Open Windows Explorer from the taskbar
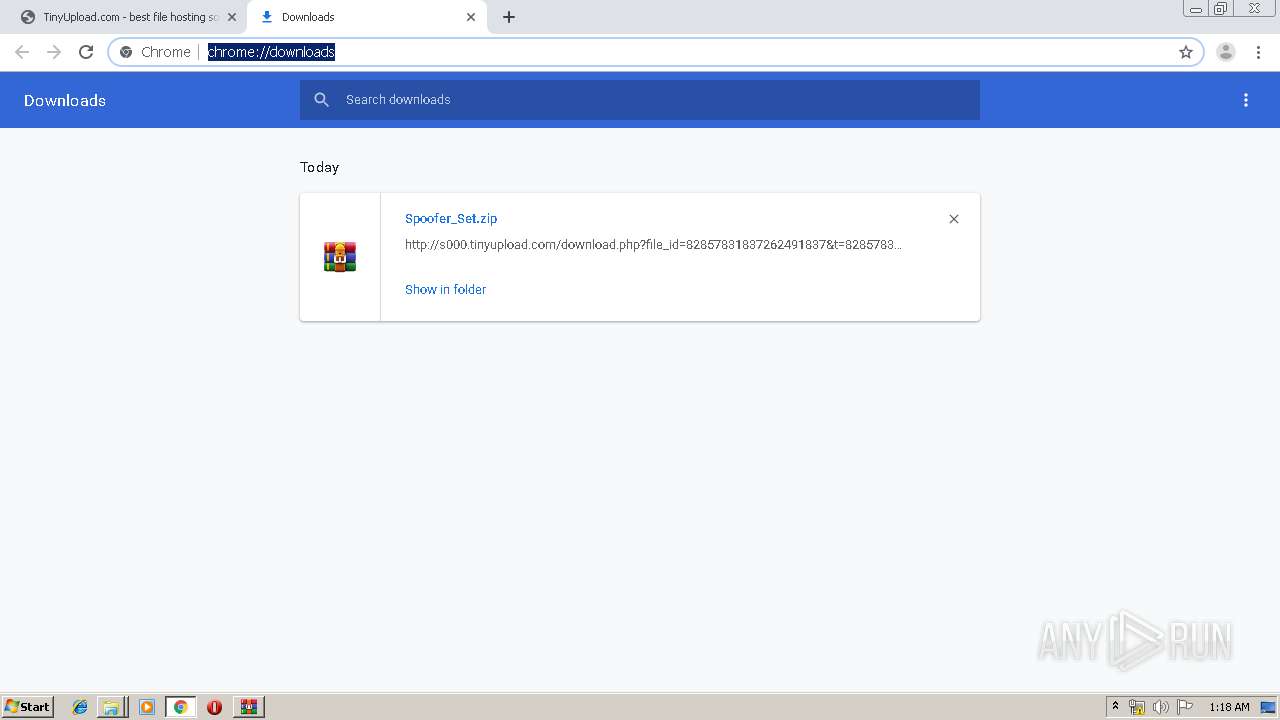1280x720 pixels. click(x=111, y=707)
